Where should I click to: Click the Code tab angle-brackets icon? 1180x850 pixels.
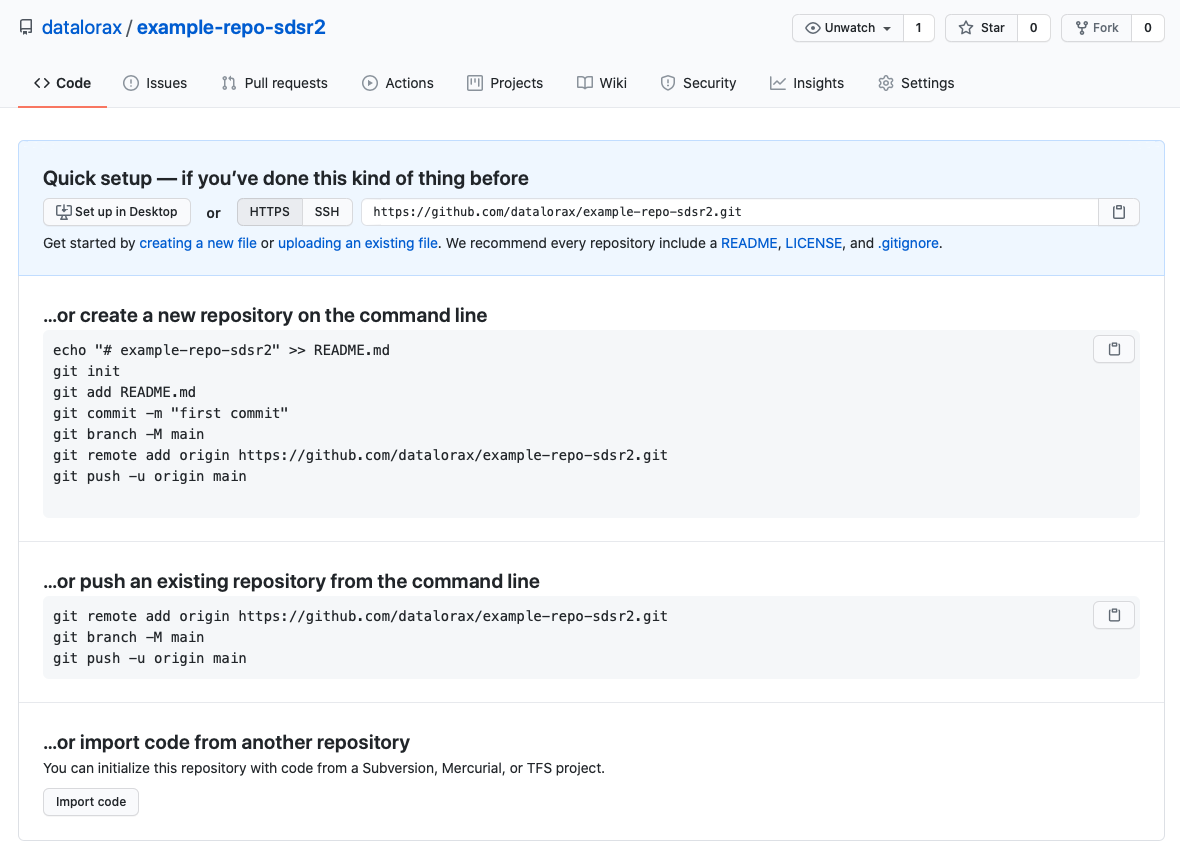(42, 83)
